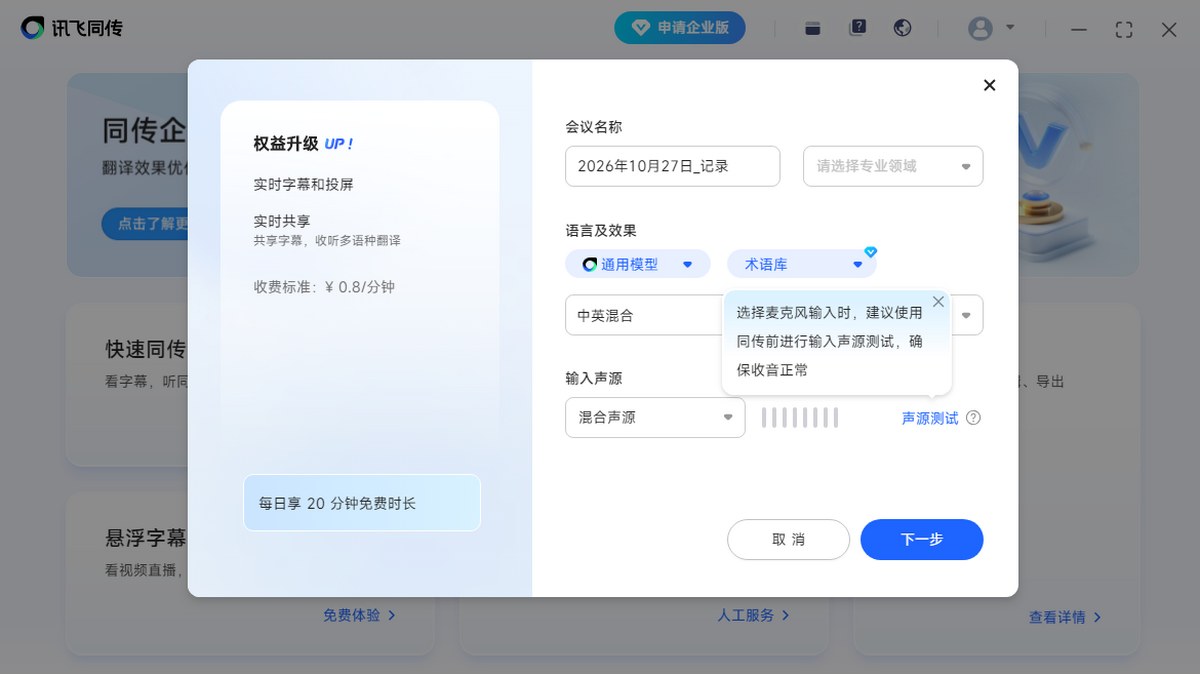This screenshot has width=1200, height=674.
Task: Click the globe language icon
Action: click(x=903, y=28)
